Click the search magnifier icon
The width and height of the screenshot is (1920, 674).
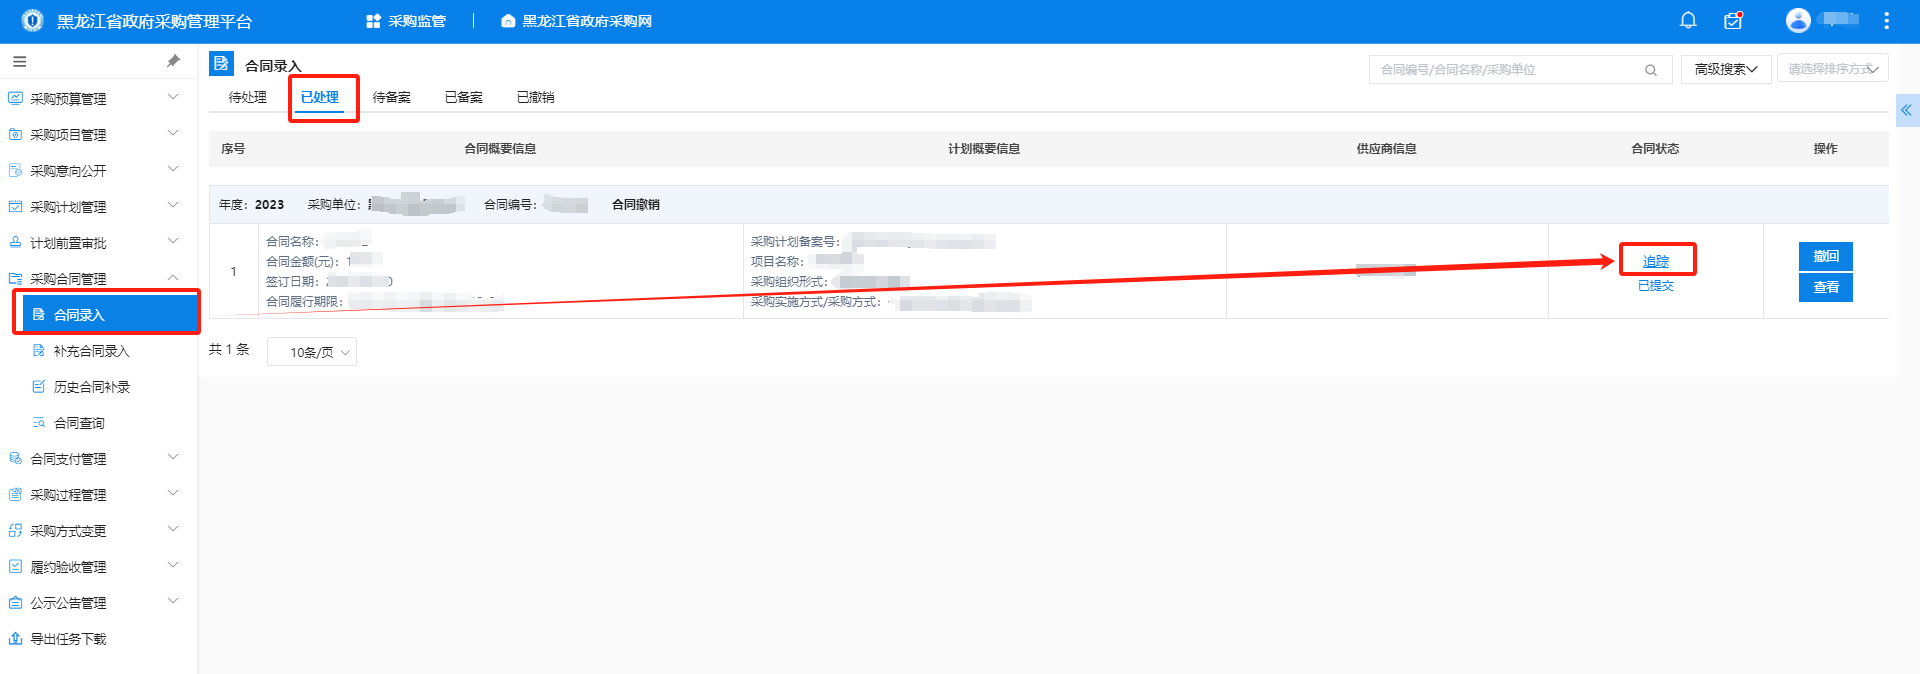point(1651,70)
